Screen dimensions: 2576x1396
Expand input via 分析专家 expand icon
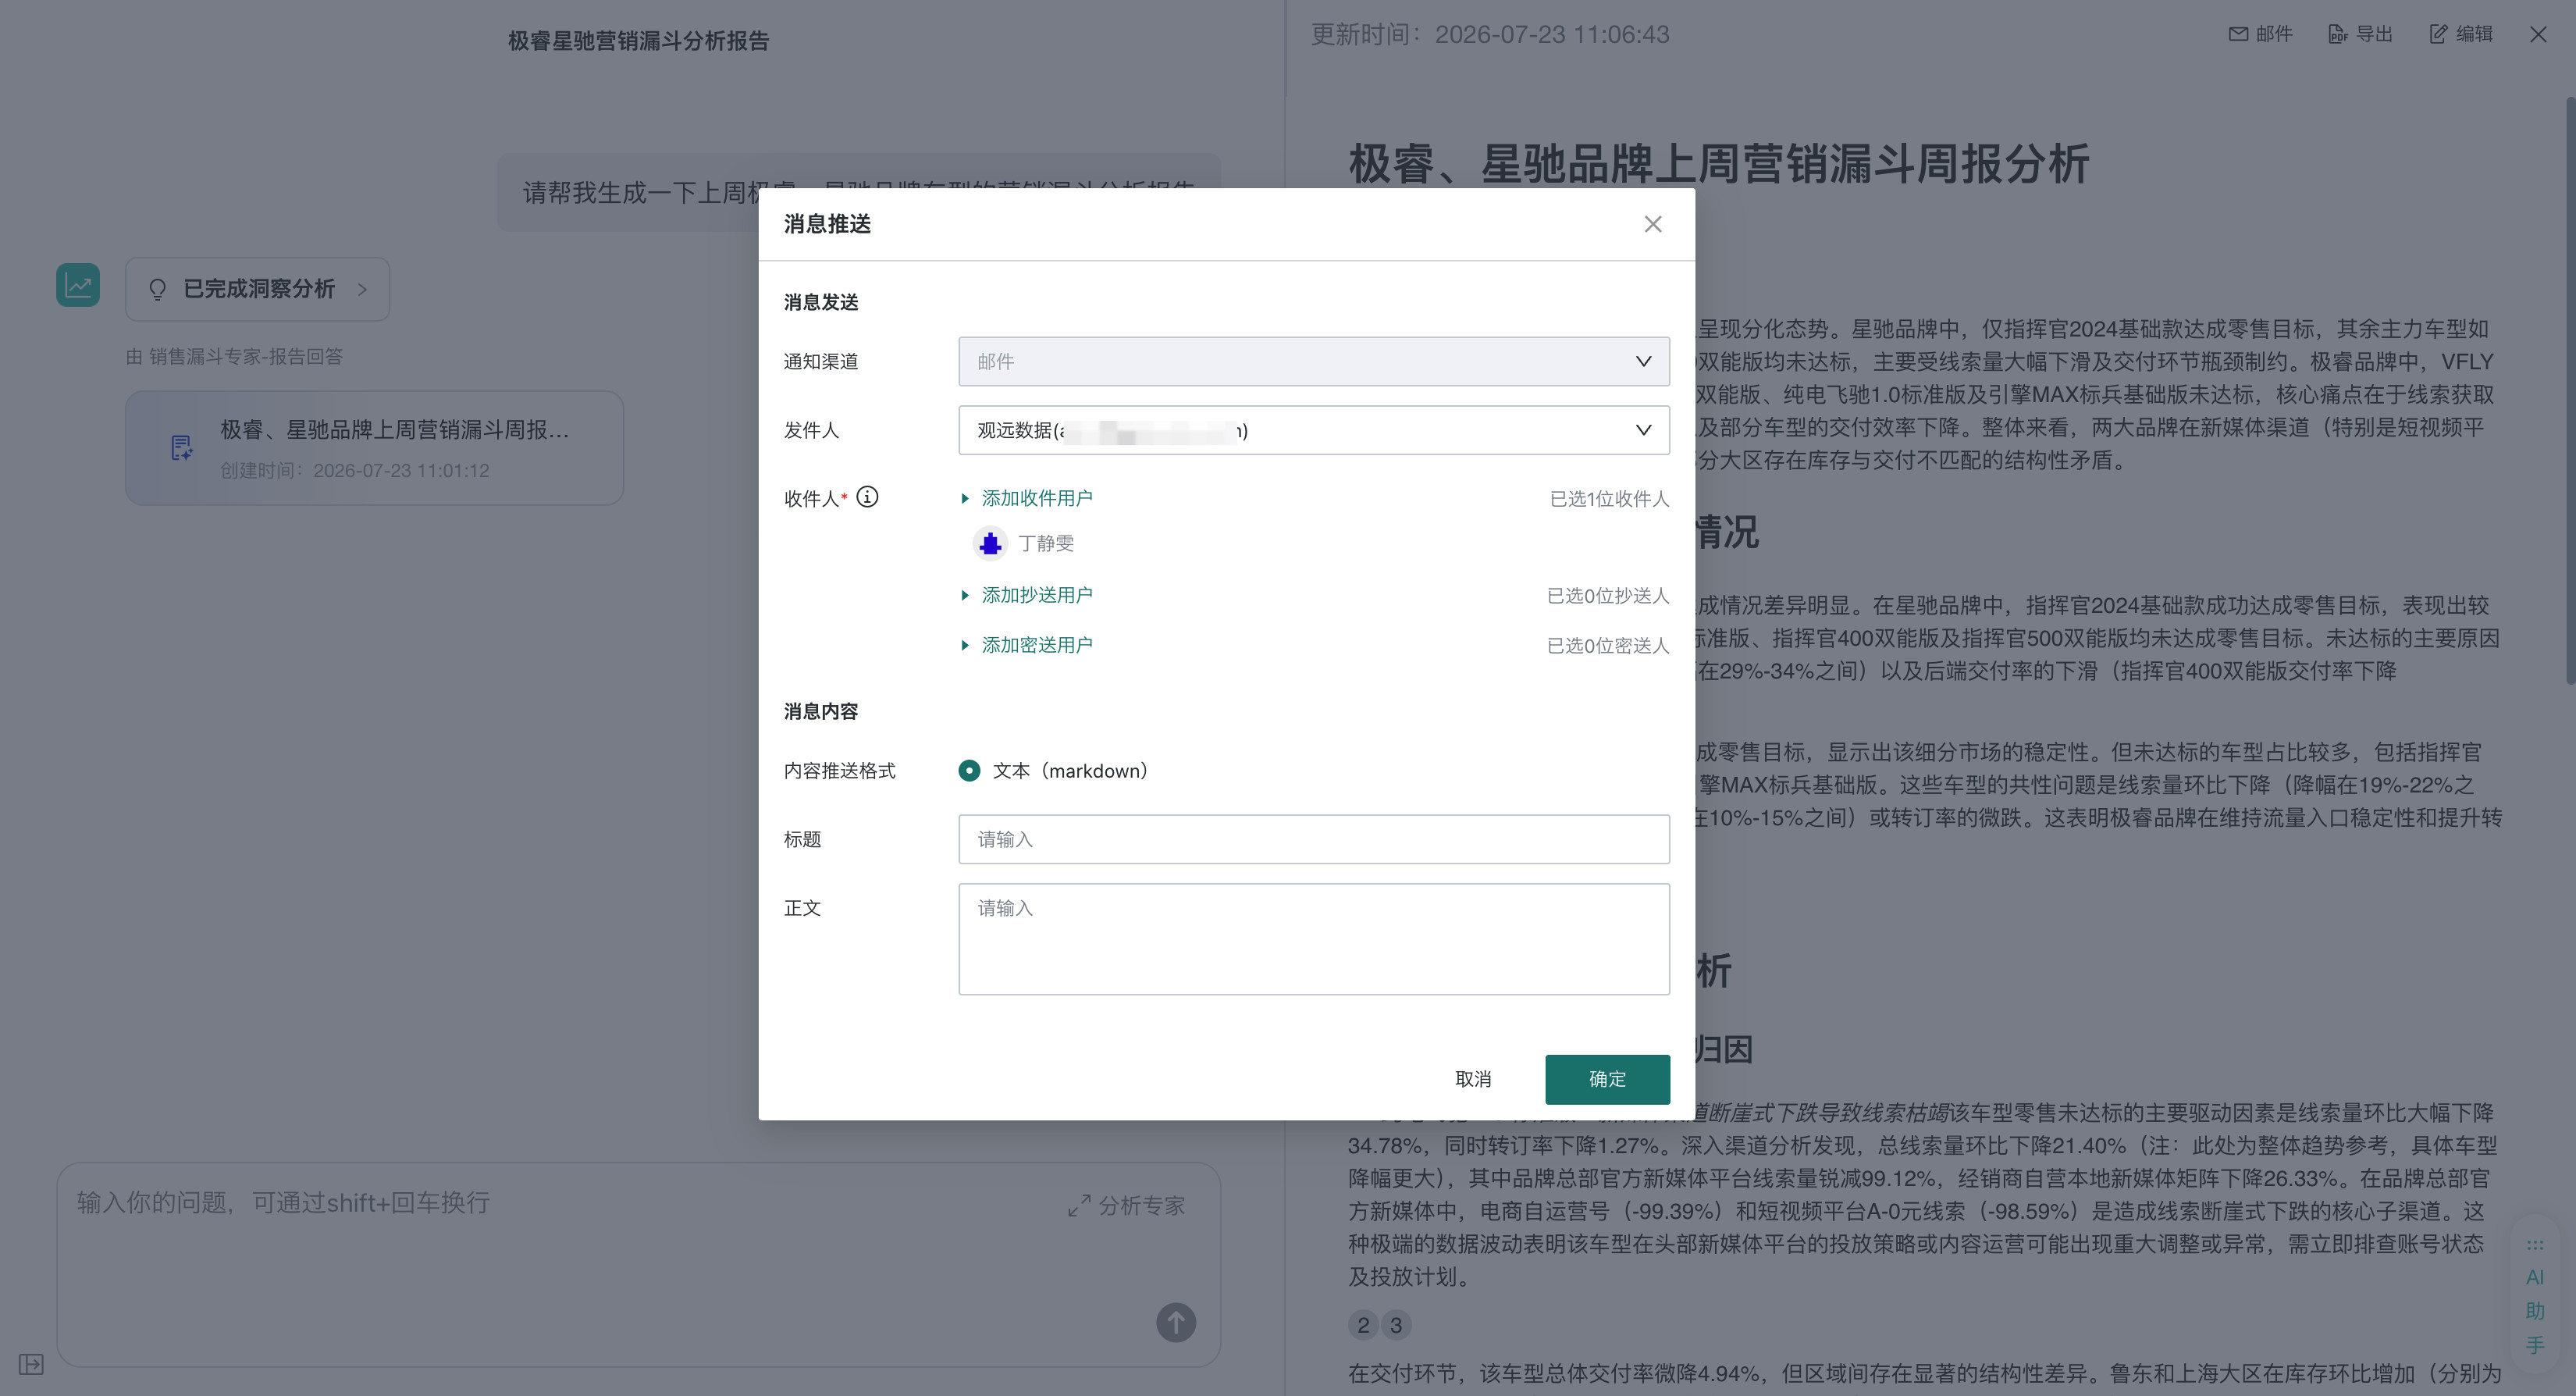(x=1079, y=1206)
